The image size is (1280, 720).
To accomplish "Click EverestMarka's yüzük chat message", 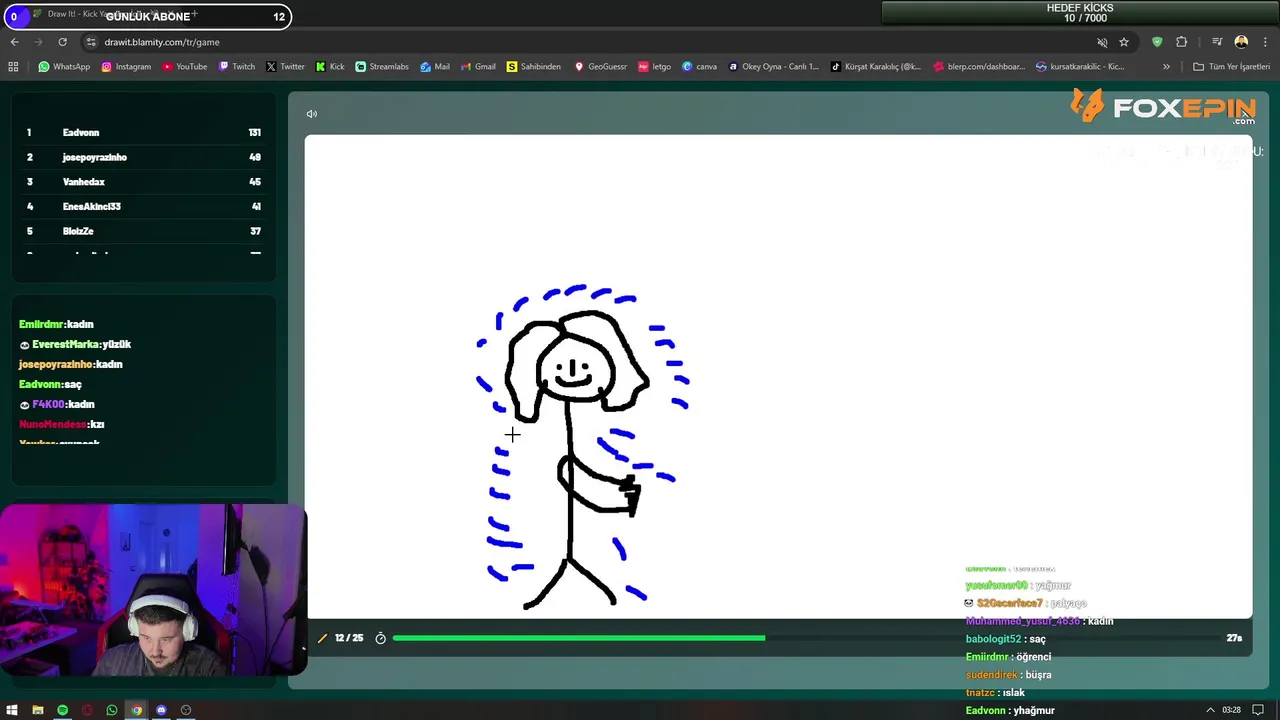I will 75,344.
